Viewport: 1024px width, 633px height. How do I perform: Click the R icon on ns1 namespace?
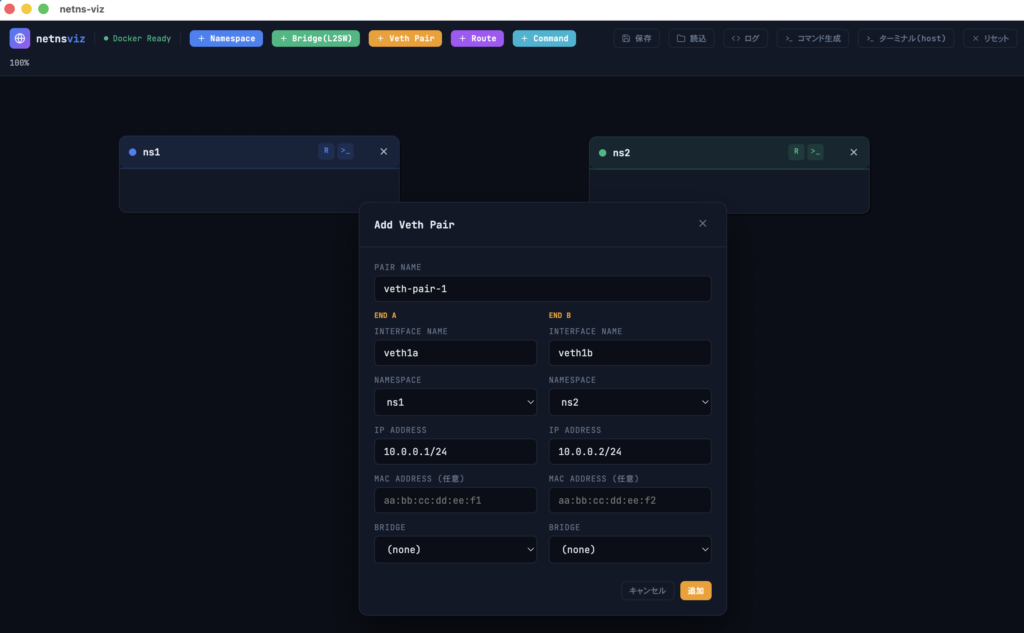(x=326, y=151)
